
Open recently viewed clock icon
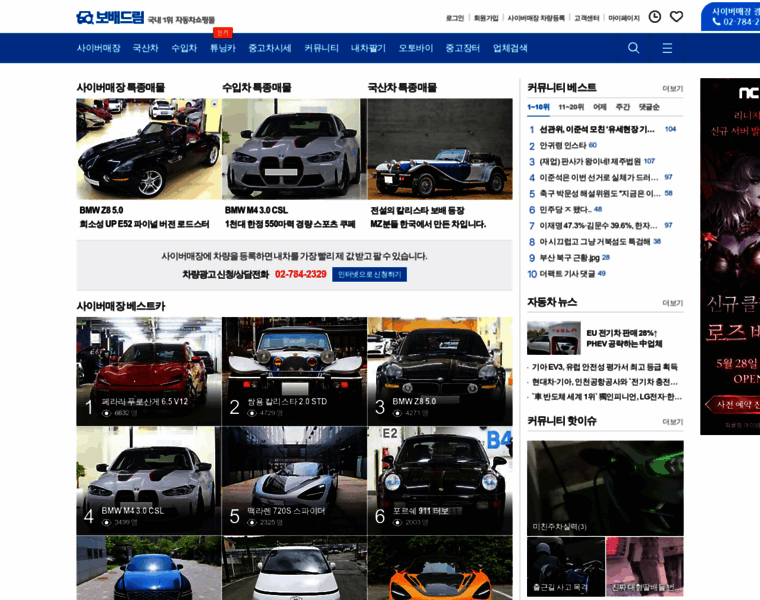click(654, 16)
